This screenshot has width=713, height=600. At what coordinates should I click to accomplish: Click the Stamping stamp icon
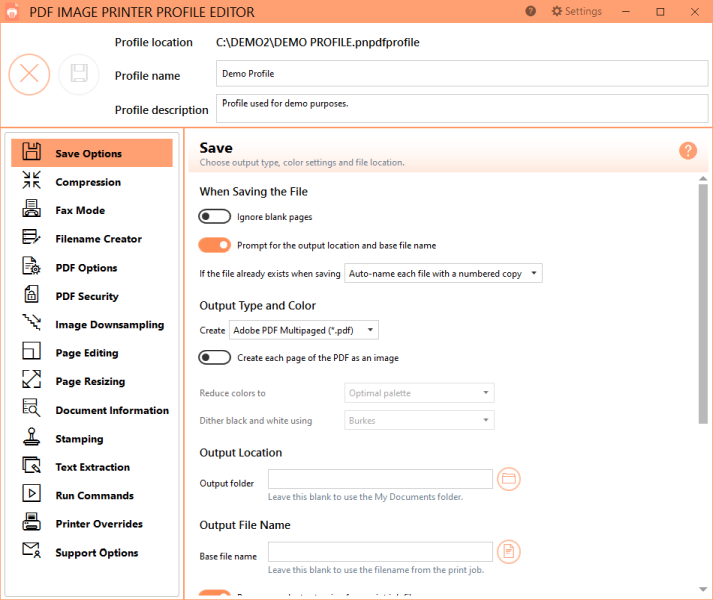tap(31, 436)
